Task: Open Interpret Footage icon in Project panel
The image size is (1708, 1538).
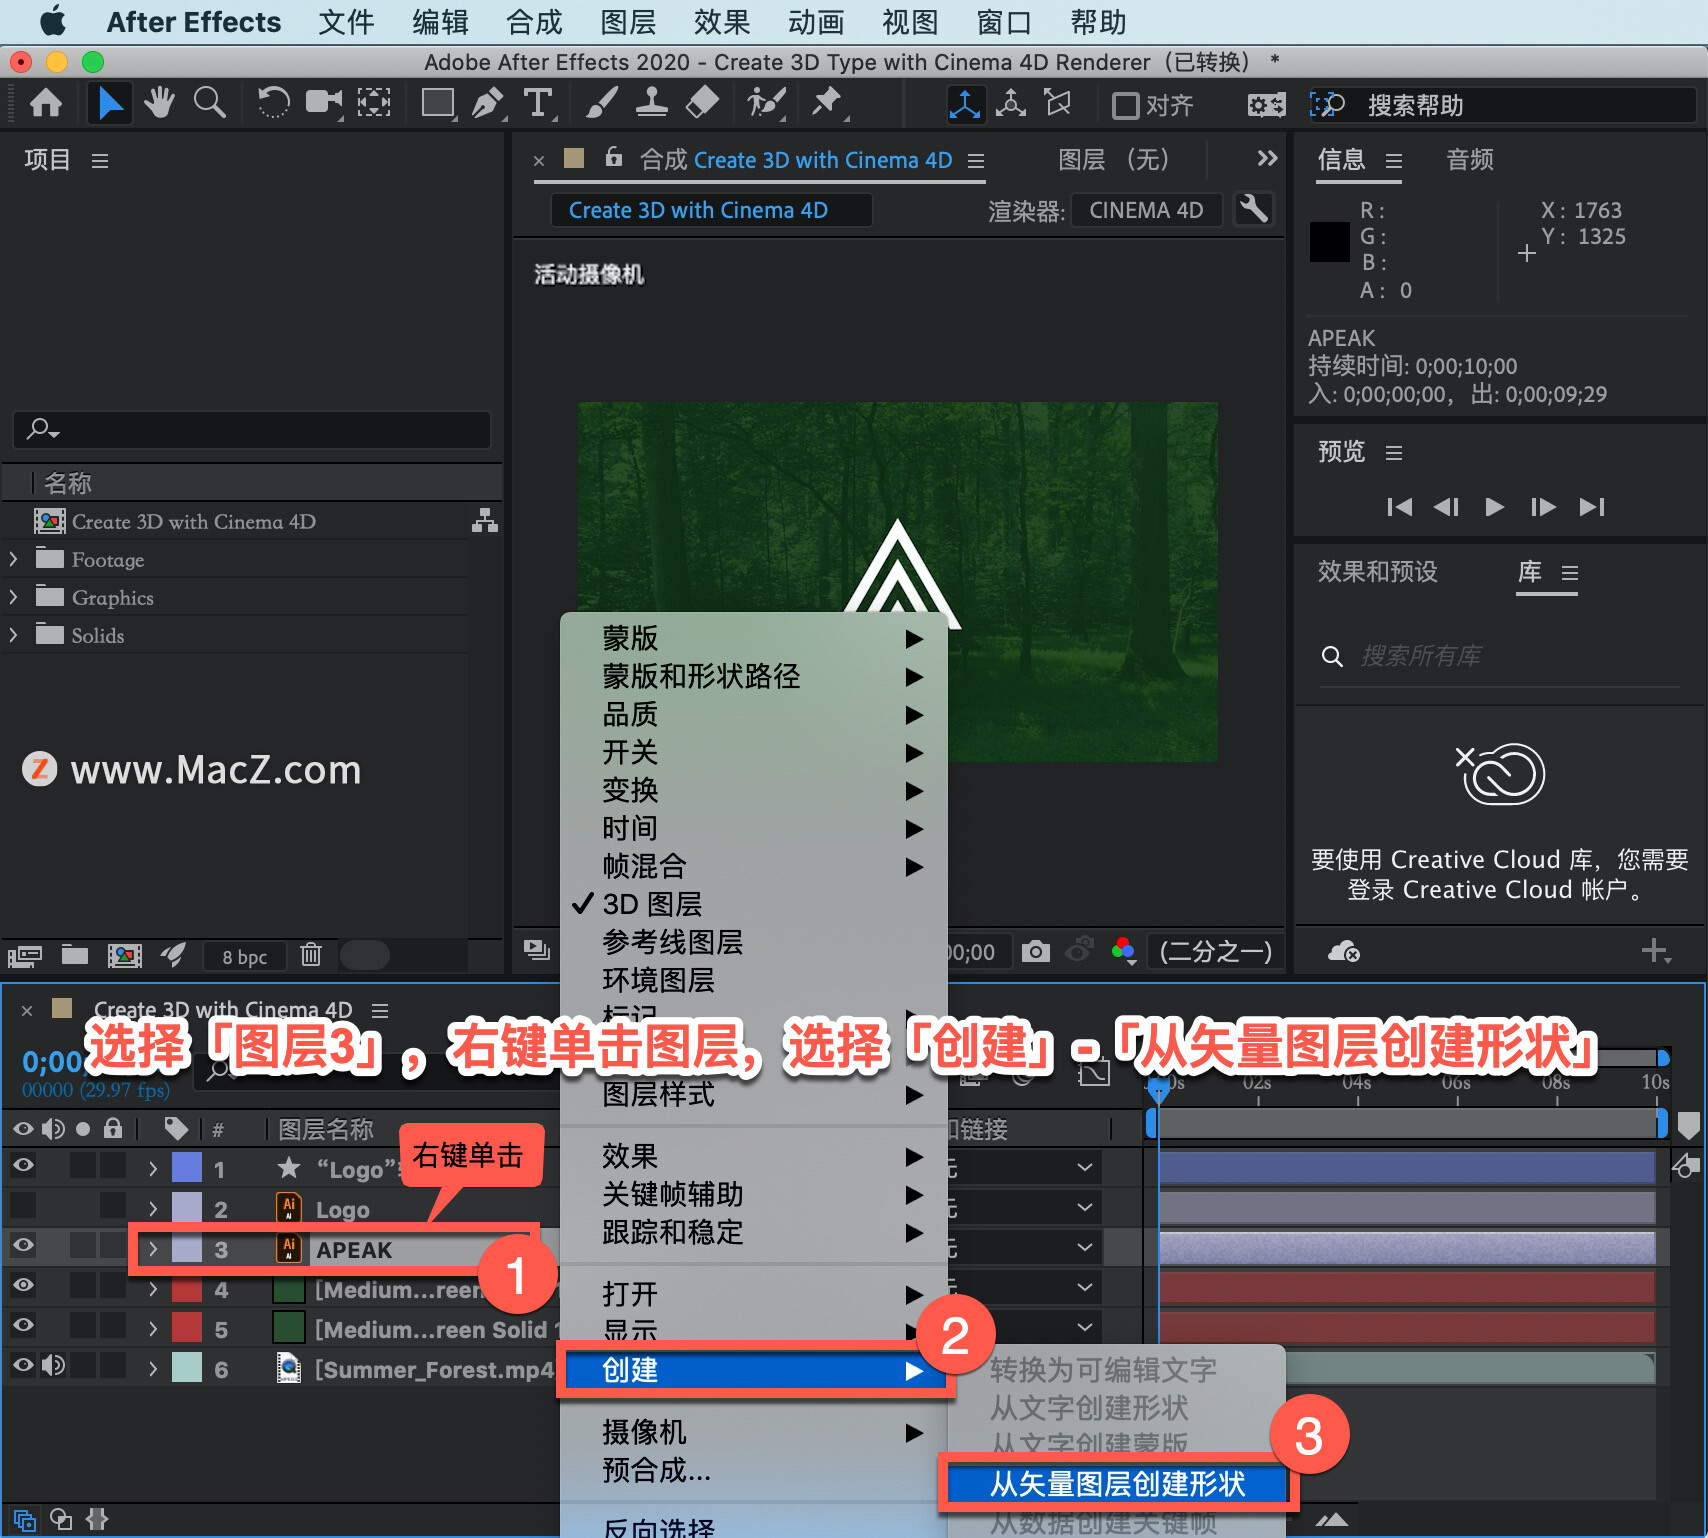Action: click(25, 956)
